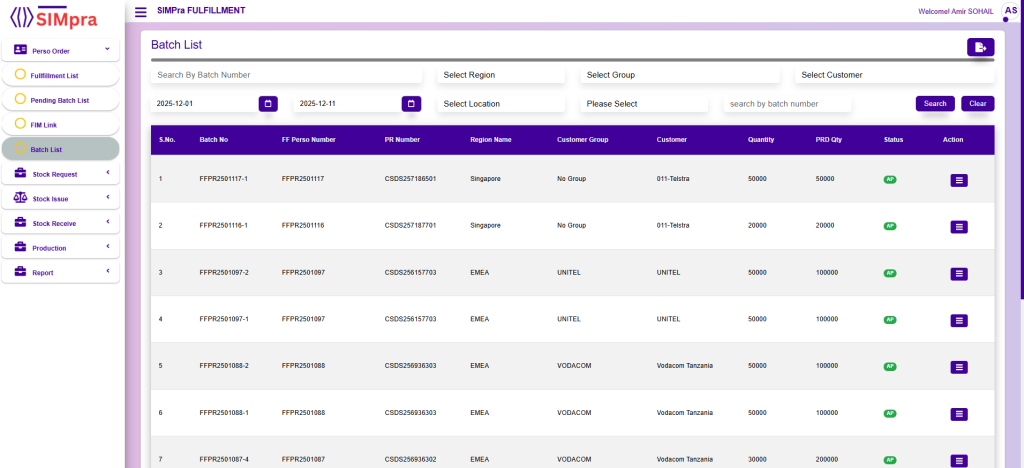Screen dimensions: 1024x468
Task: Open action menu for batch FFPR2501088-1
Action: [959, 413]
